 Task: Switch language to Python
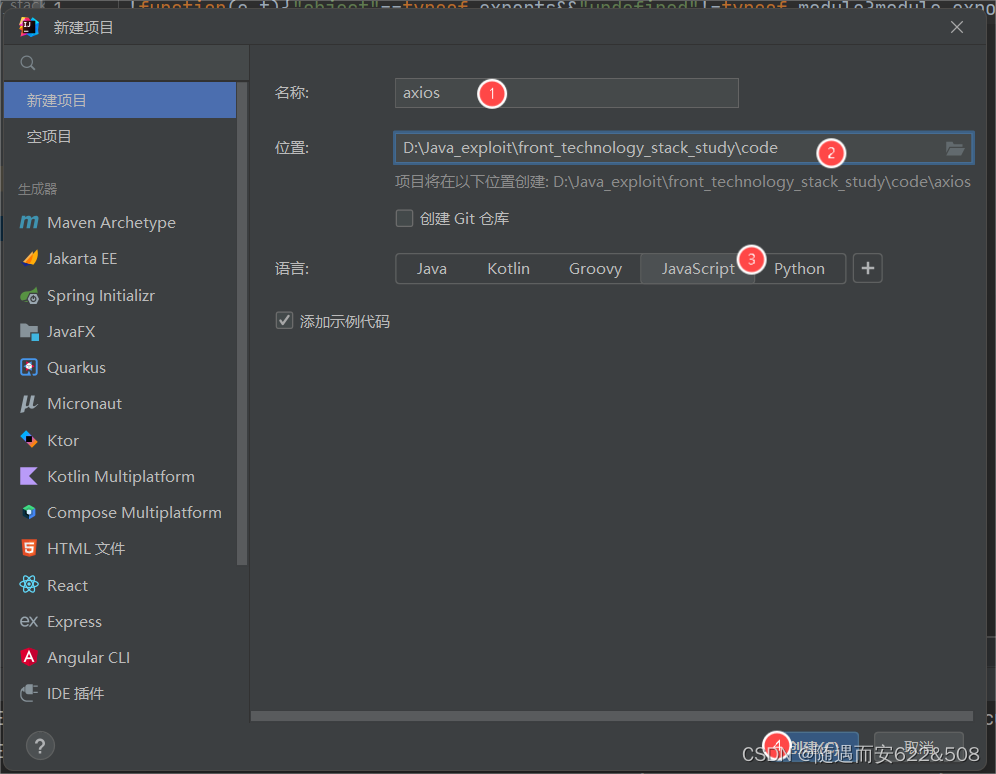pos(800,268)
